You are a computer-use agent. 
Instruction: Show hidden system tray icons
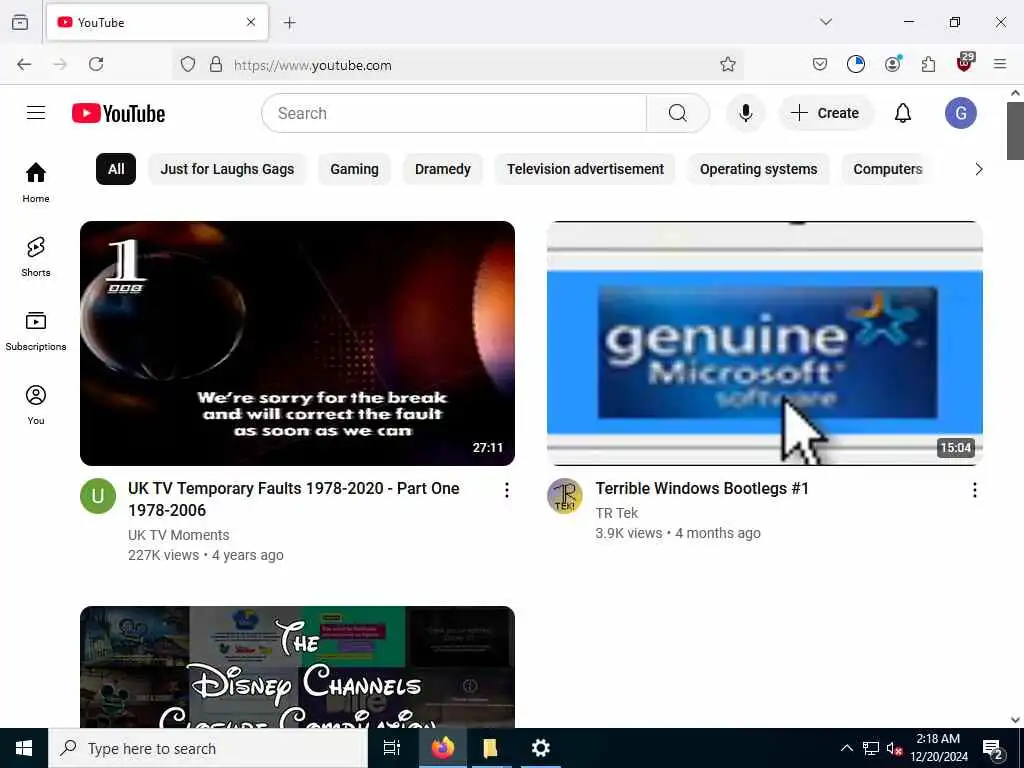[x=846, y=748]
